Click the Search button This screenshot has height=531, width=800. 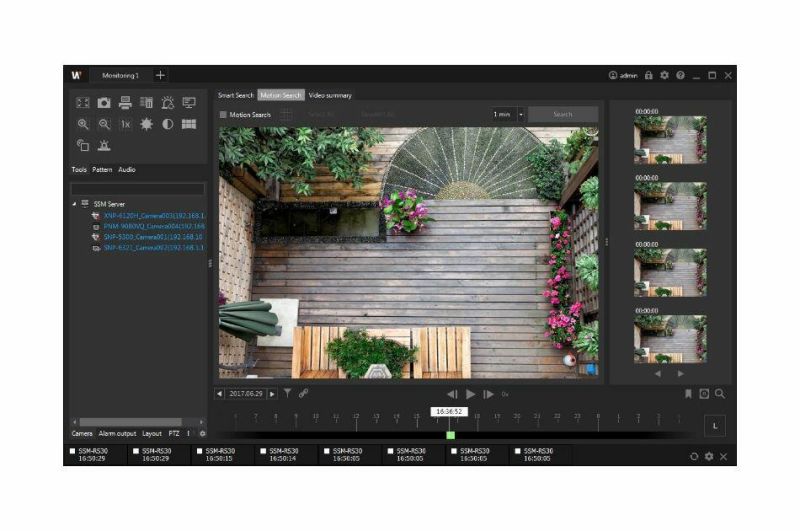click(563, 114)
